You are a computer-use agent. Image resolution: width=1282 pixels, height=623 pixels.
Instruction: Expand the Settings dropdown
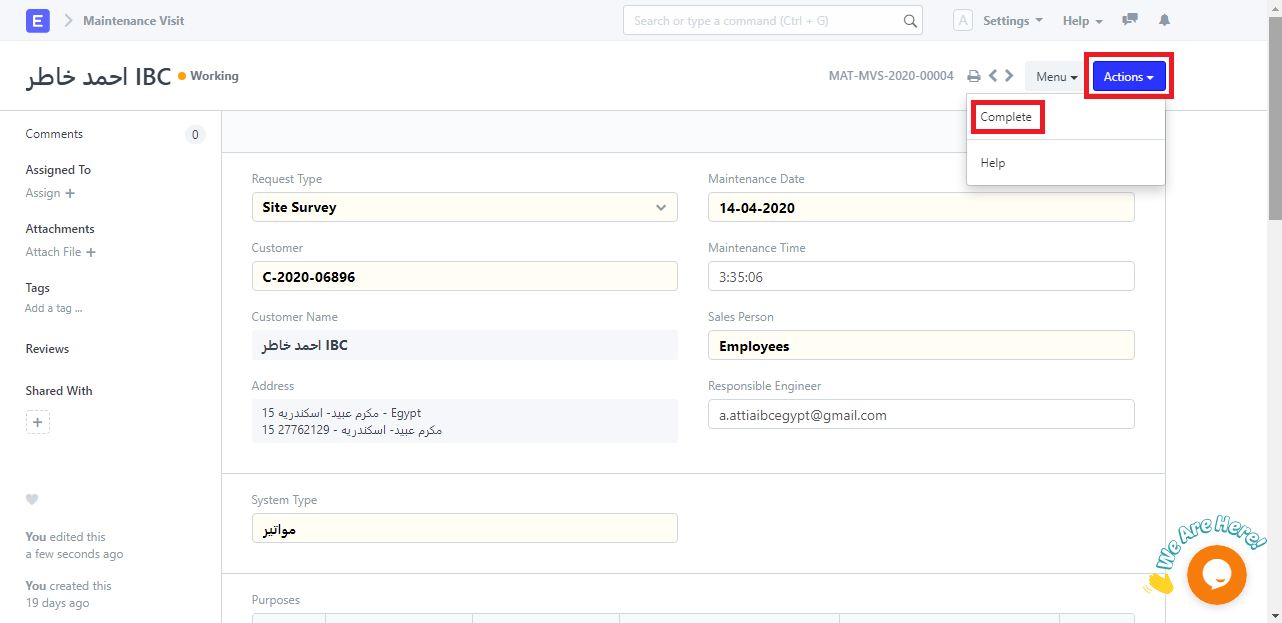click(1013, 20)
